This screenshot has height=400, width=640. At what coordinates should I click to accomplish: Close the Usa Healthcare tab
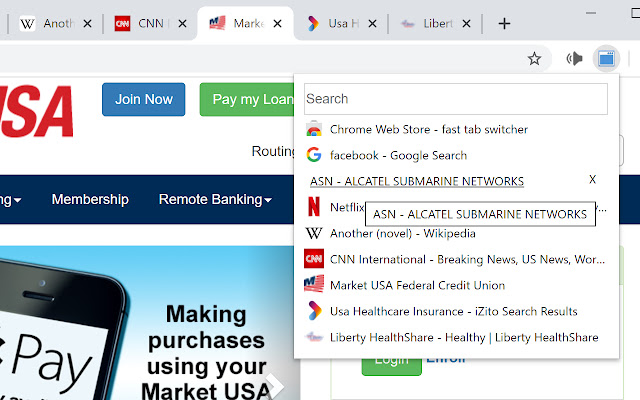pyautogui.click(x=372, y=24)
